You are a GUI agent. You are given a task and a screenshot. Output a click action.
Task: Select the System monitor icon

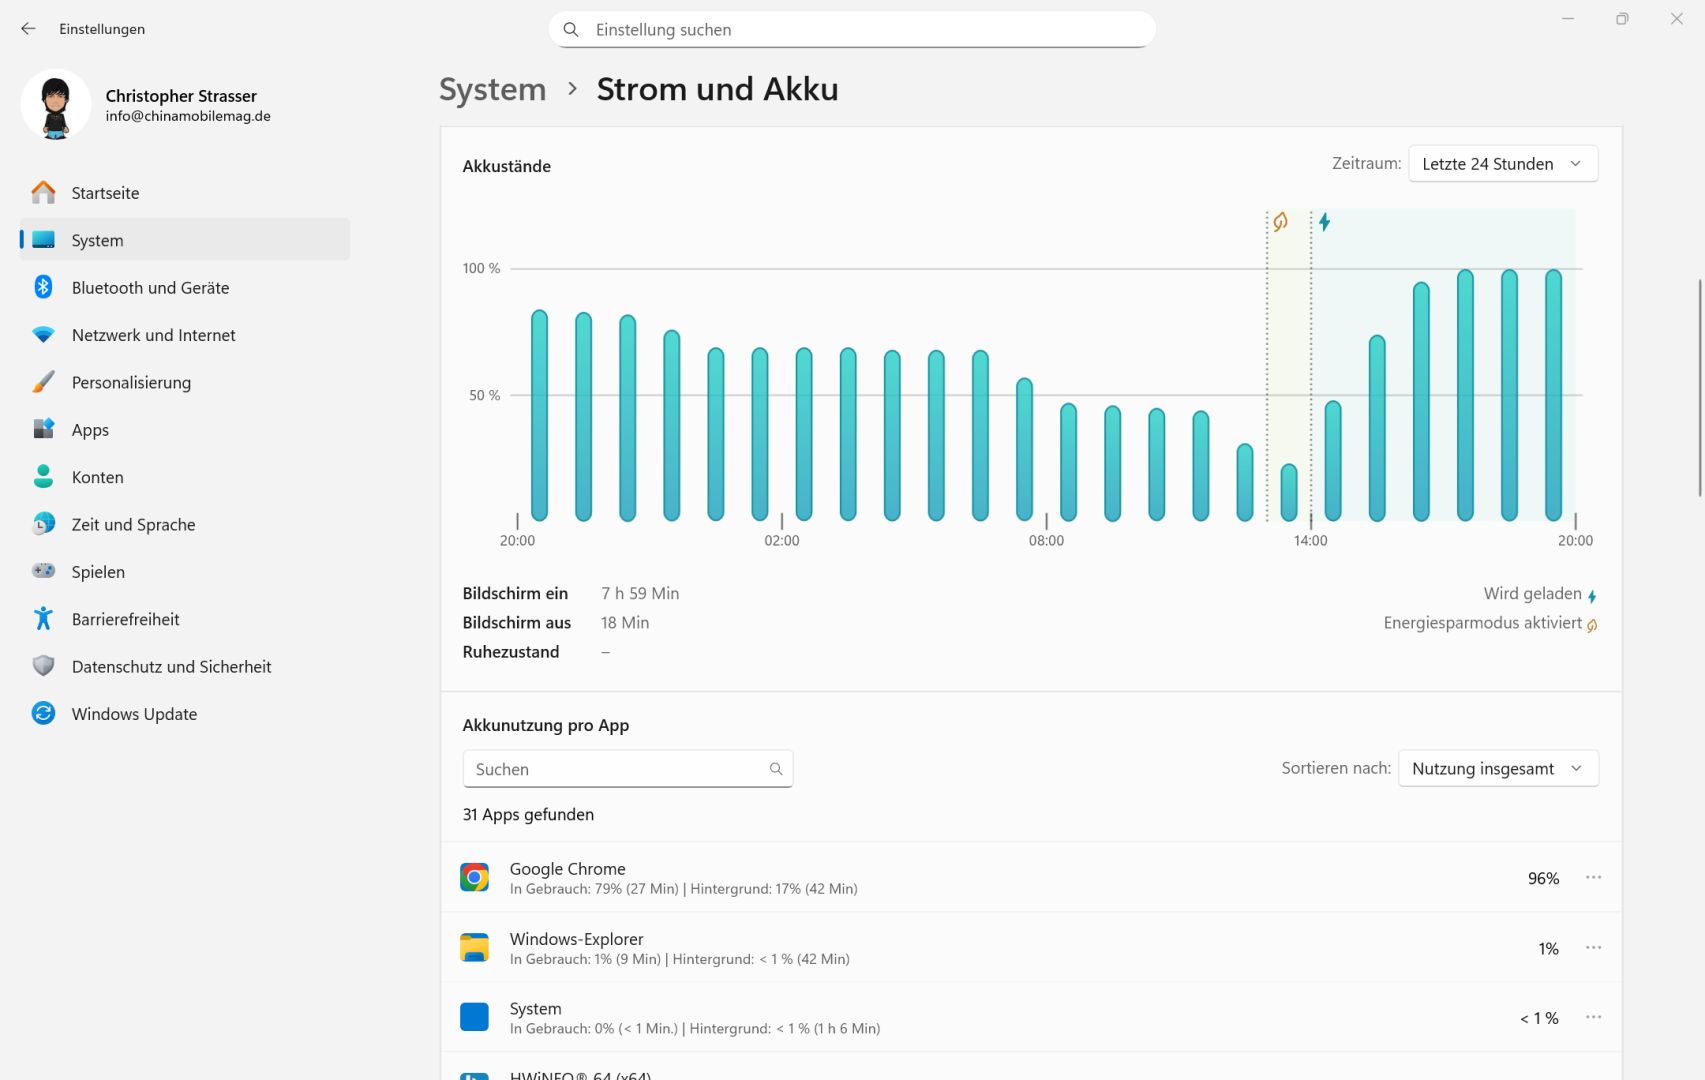click(43, 240)
